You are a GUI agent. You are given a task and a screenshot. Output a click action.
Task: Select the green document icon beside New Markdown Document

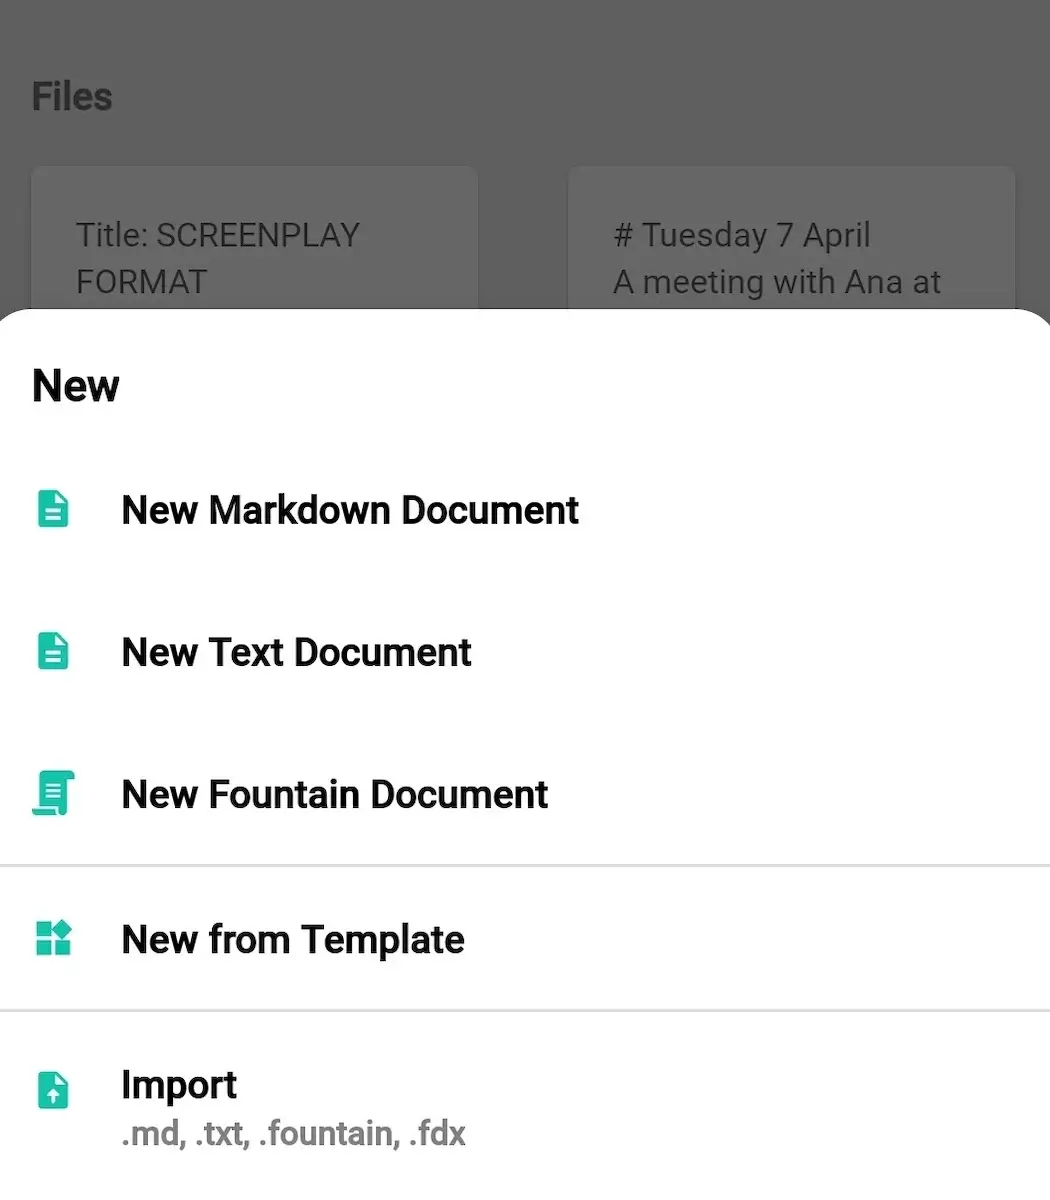click(x=52, y=509)
